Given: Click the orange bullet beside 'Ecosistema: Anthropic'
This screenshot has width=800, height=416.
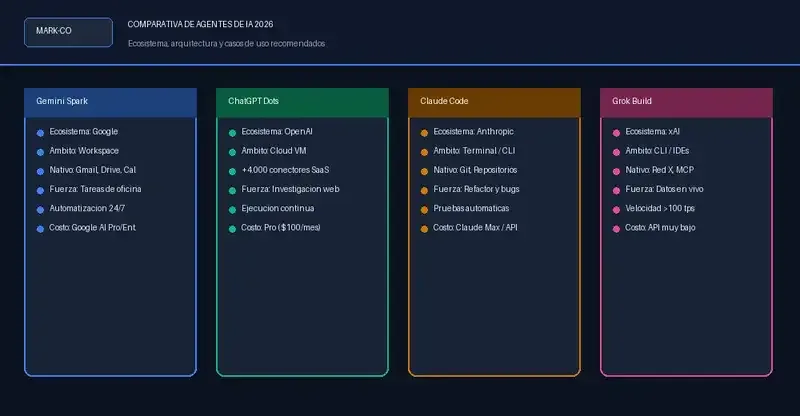Looking at the screenshot, I should point(424,133).
